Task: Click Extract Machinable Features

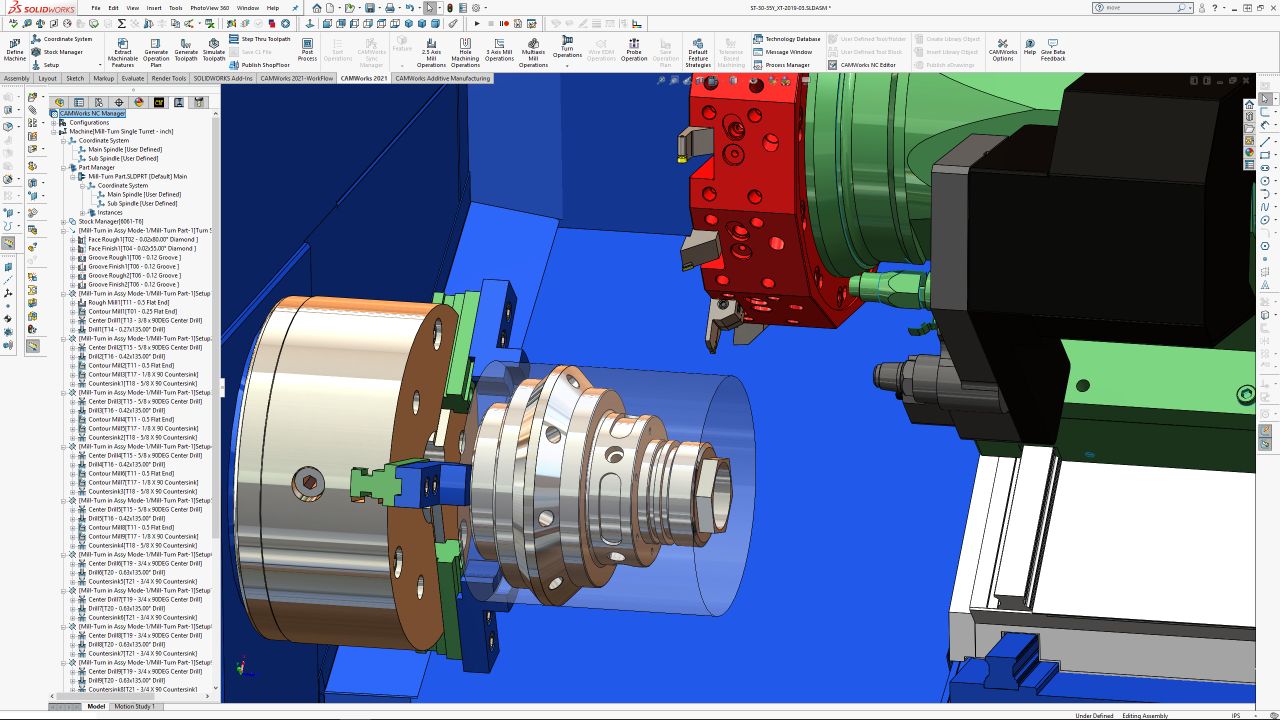Action: [x=123, y=52]
